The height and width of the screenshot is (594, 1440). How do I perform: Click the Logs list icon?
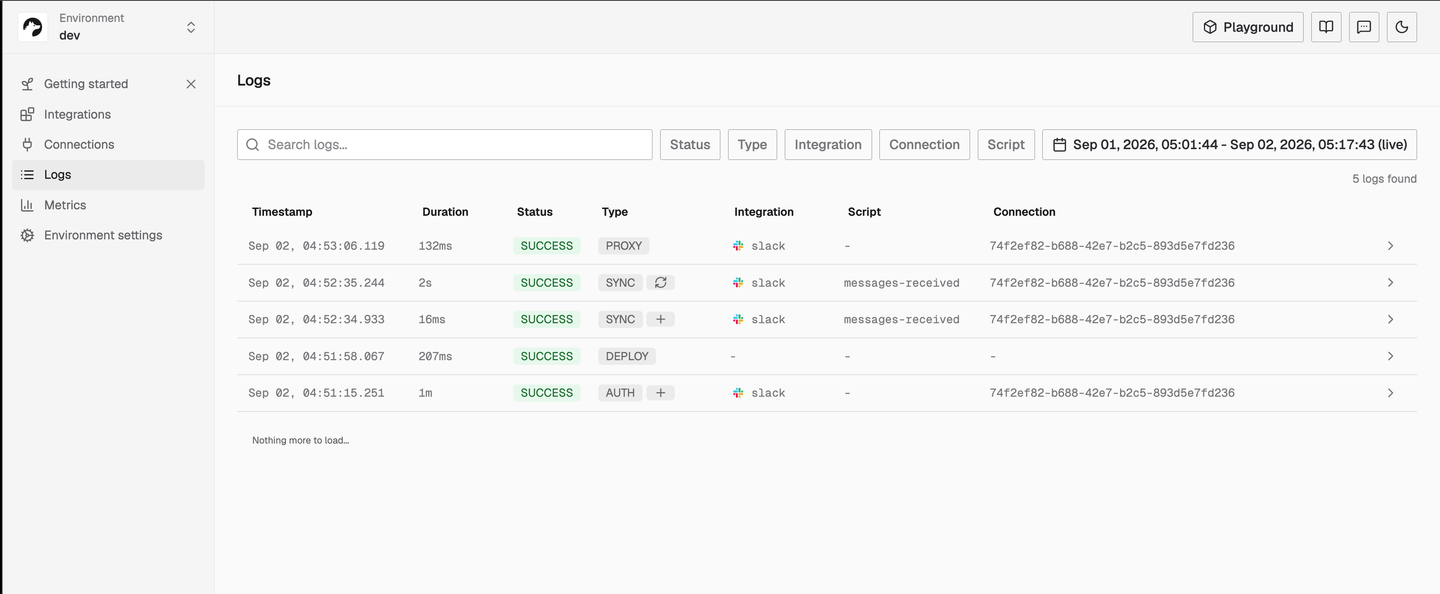(x=27, y=174)
